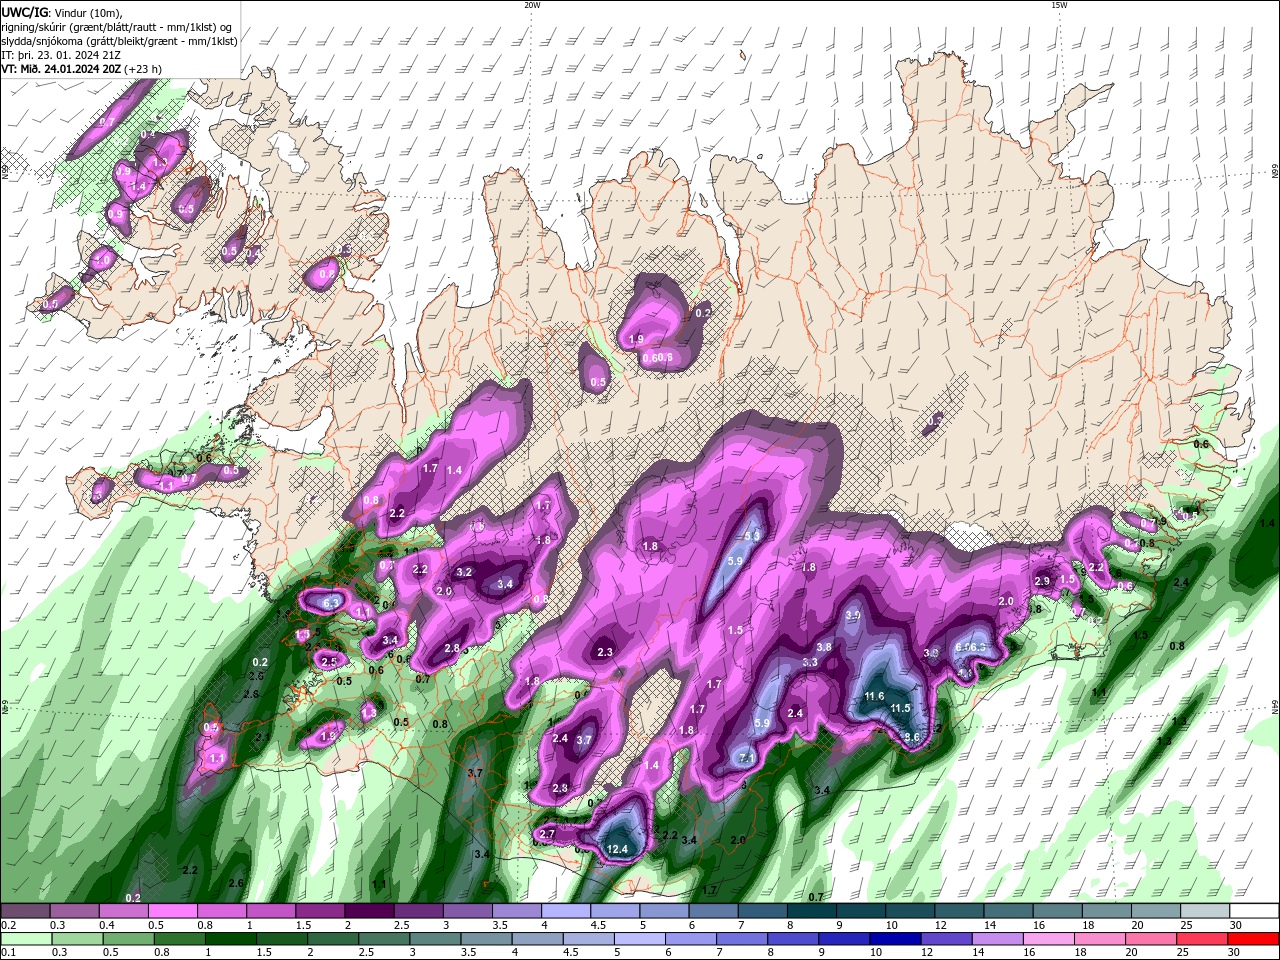
Task: Click the 3.9 value on the map
Action: pyautogui.click(x=853, y=615)
